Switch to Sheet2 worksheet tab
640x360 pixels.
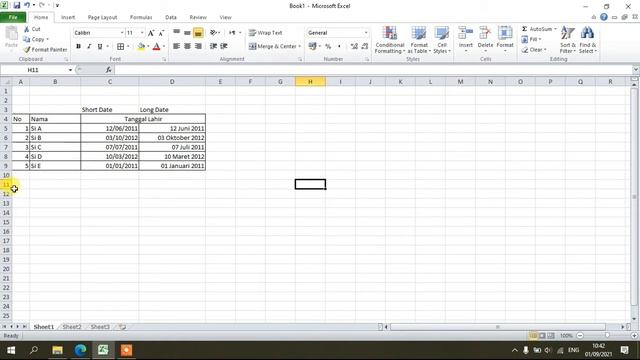click(x=72, y=327)
